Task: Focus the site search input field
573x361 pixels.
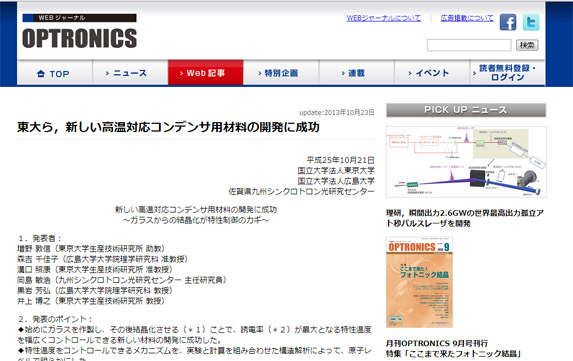Action: 469,45
